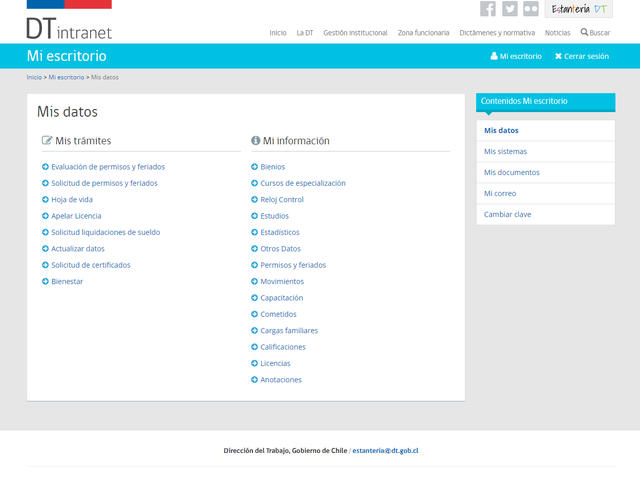Select Cambiar clave in the sidebar
Image resolution: width=640 pixels, height=477 pixels.
508,214
